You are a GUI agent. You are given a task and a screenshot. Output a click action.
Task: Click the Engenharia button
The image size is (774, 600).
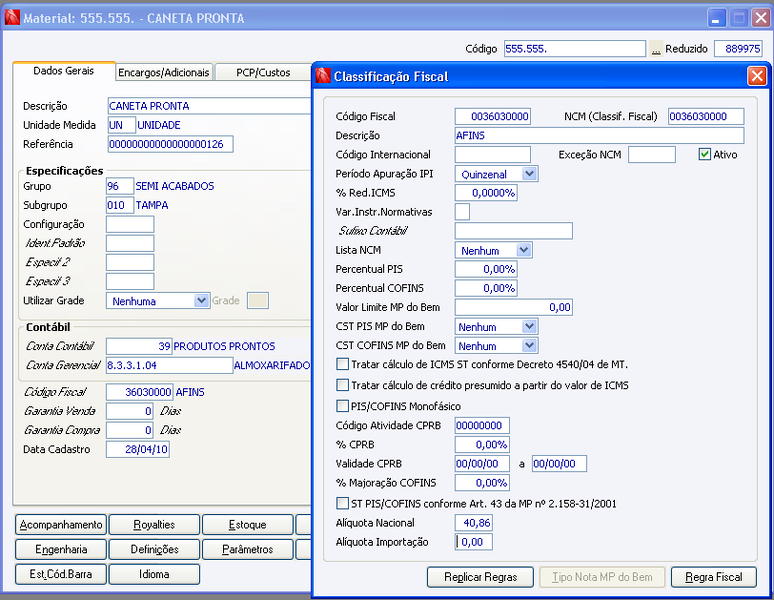click(61, 549)
